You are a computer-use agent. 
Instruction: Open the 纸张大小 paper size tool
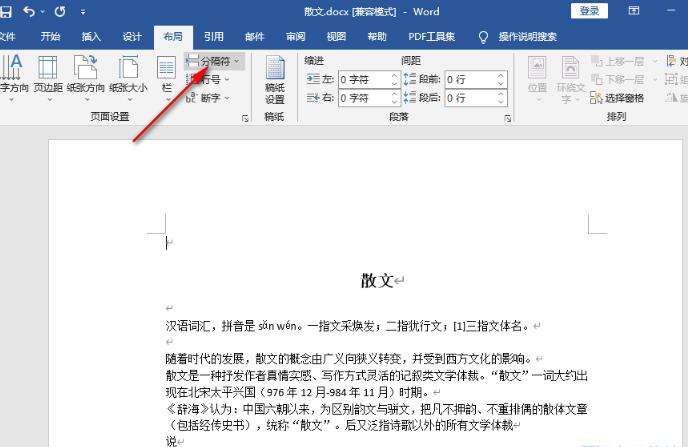[128, 78]
